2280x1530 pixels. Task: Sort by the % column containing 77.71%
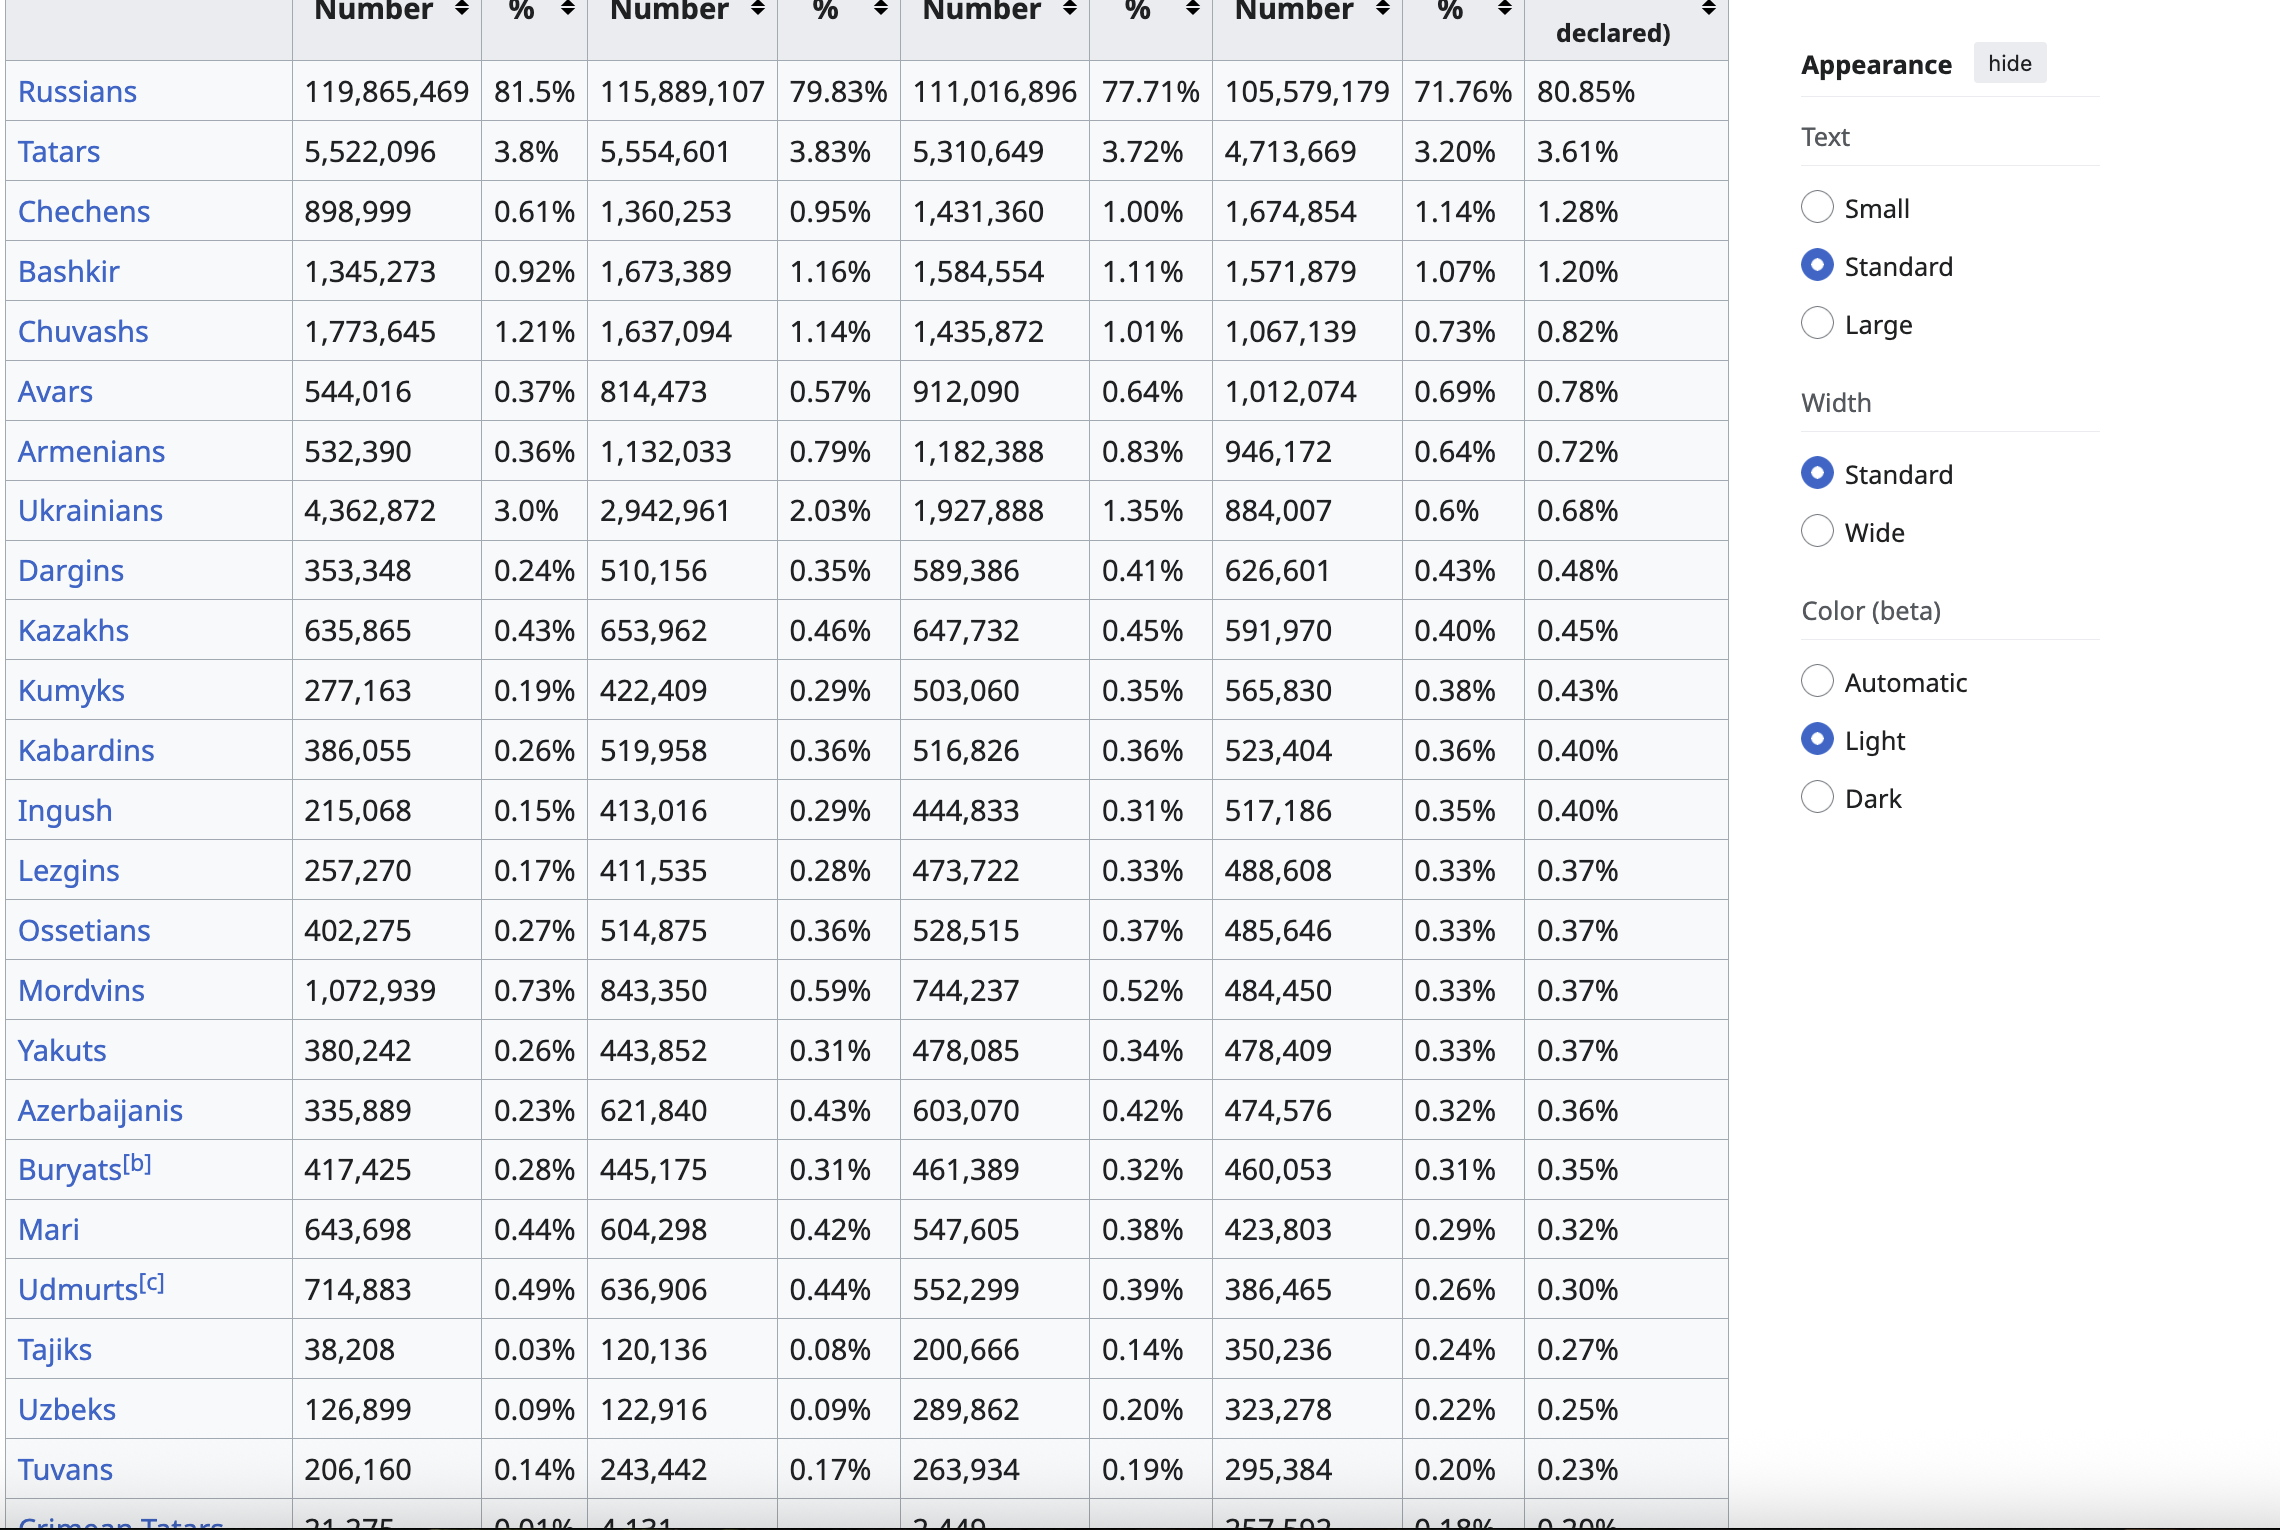click(1192, 9)
